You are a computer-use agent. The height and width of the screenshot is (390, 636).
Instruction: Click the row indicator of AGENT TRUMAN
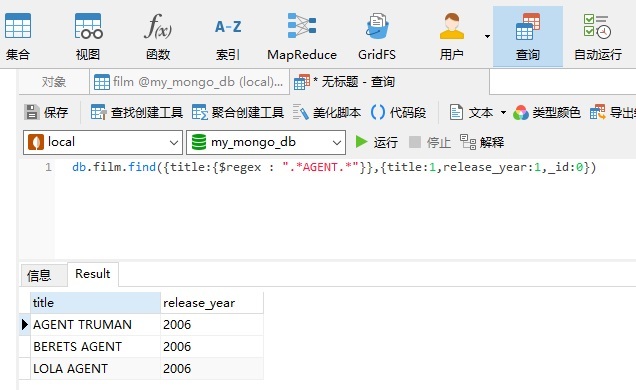[25, 325]
